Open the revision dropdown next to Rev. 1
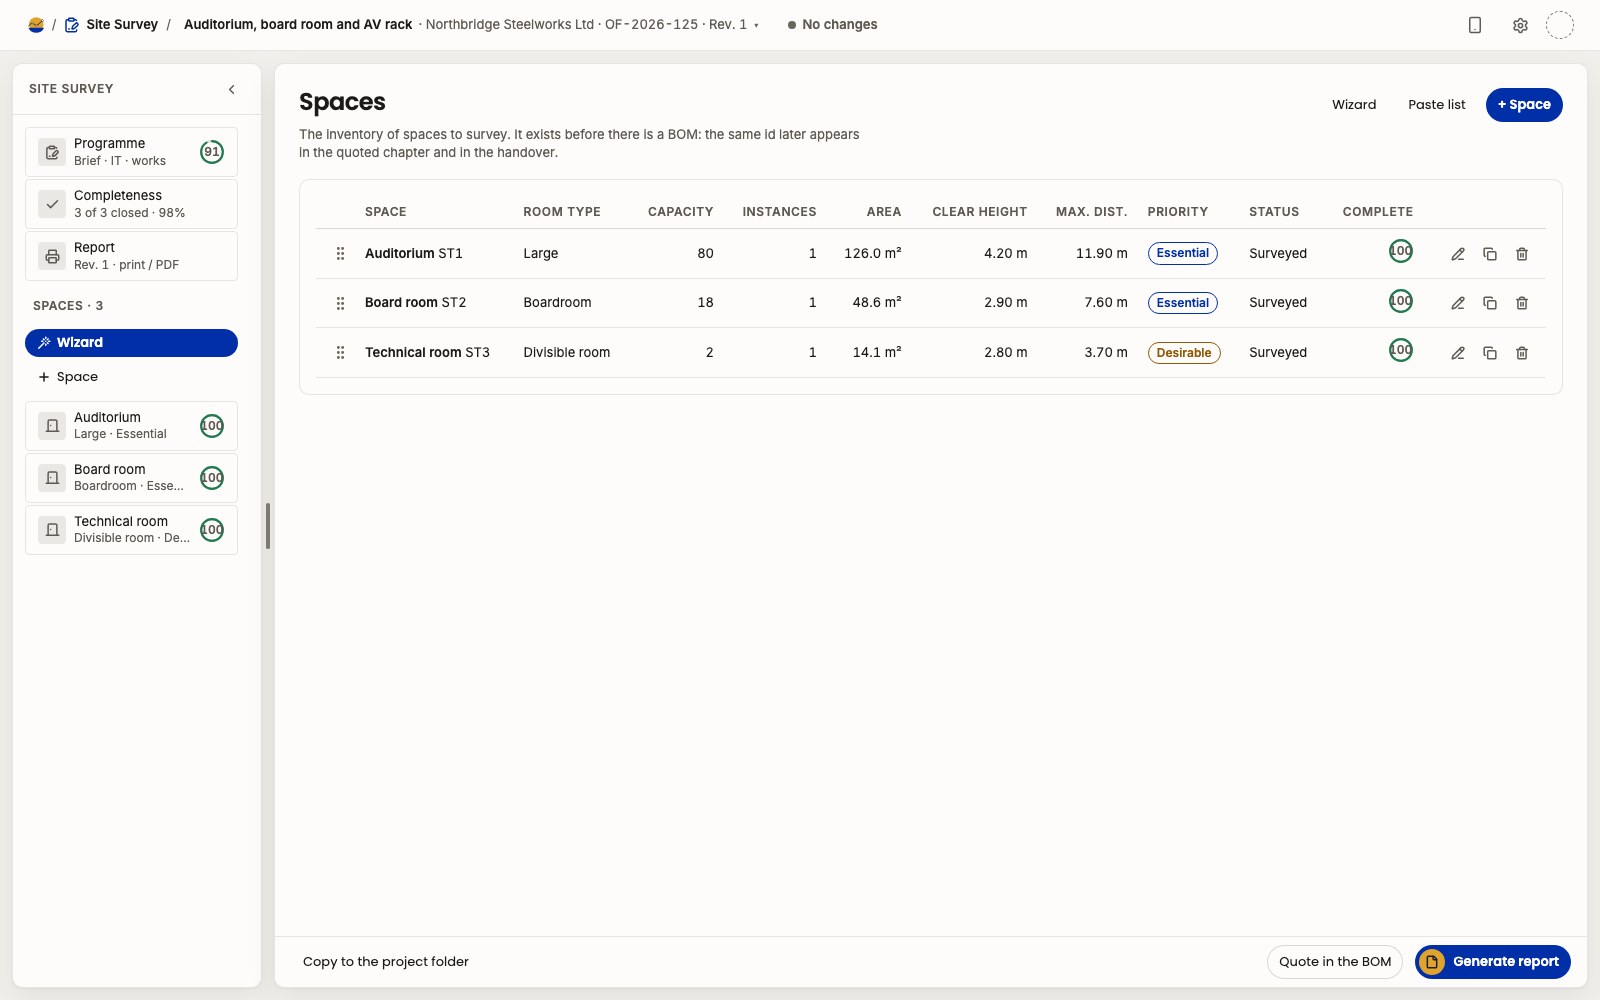 pyautogui.click(x=756, y=25)
